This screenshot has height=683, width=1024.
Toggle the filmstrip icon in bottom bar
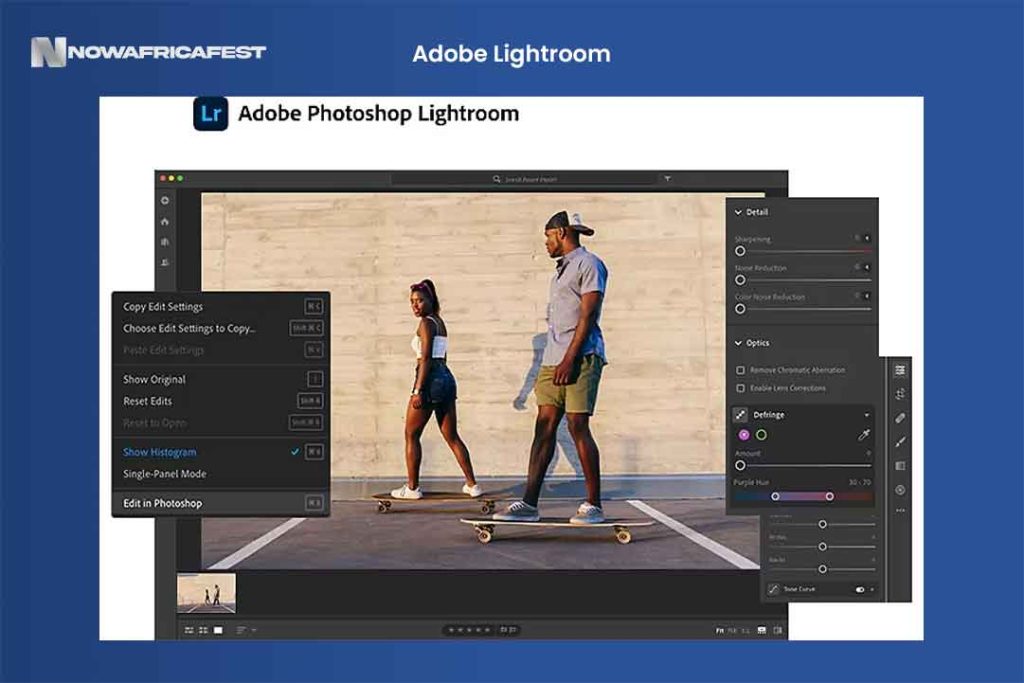click(761, 630)
